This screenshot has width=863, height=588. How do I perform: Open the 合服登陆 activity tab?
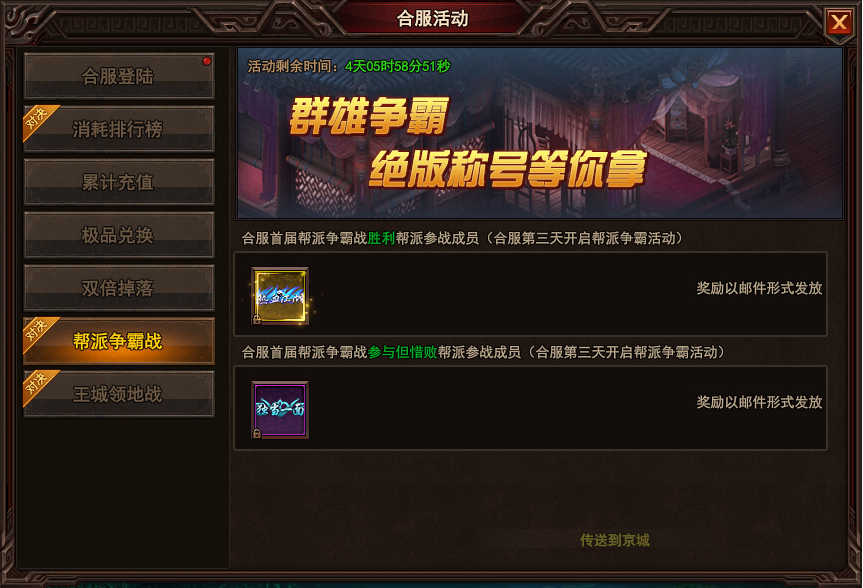pos(118,76)
